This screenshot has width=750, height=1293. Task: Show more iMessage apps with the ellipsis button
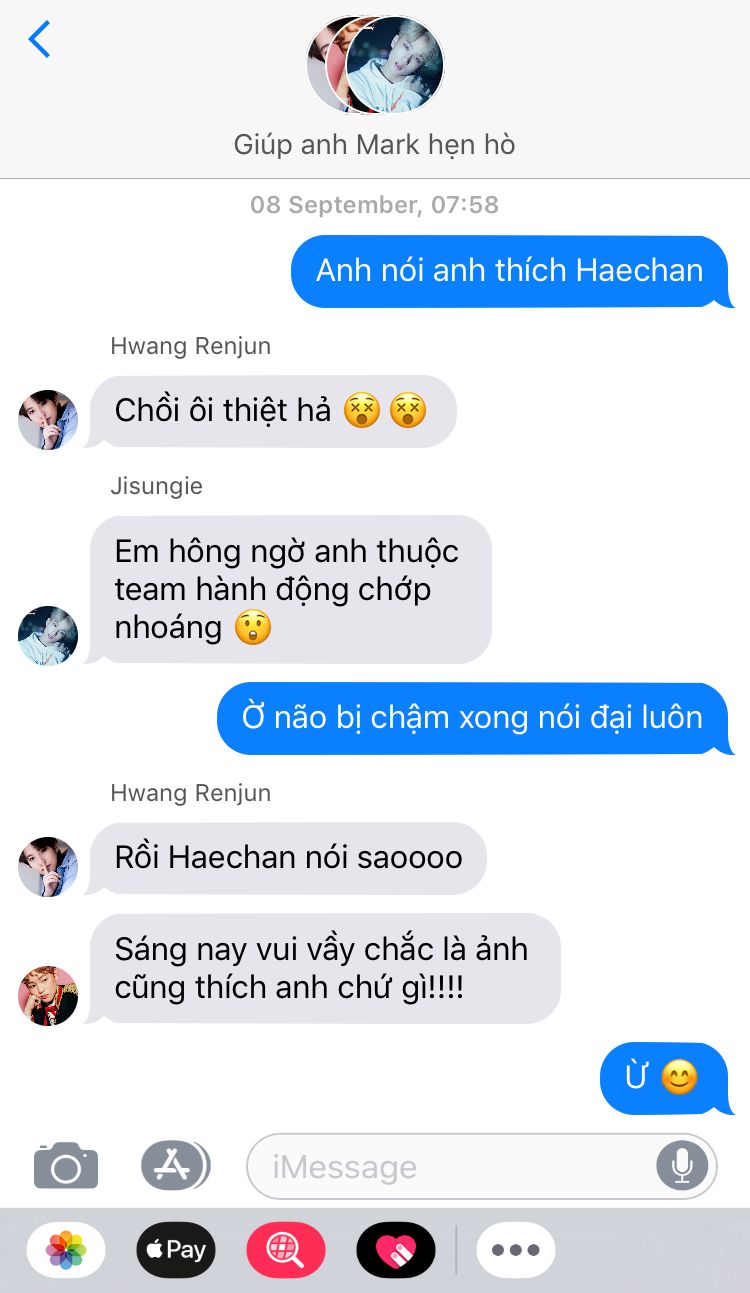point(516,1250)
